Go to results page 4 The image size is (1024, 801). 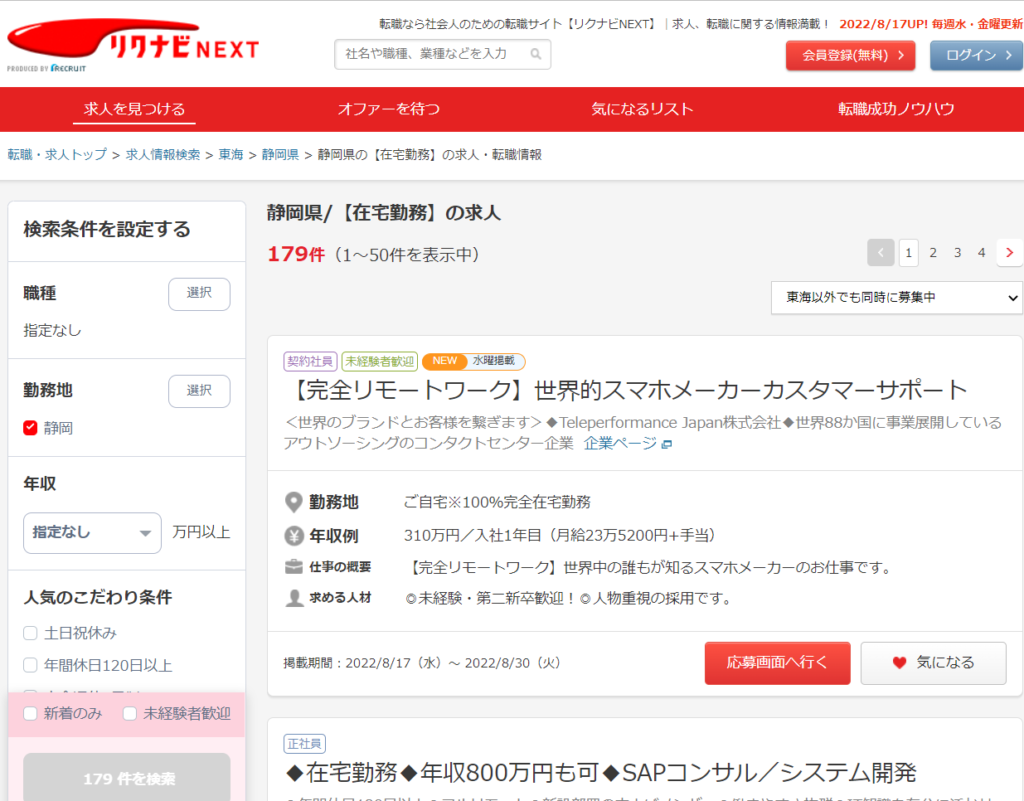pyautogui.click(x=981, y=253)
